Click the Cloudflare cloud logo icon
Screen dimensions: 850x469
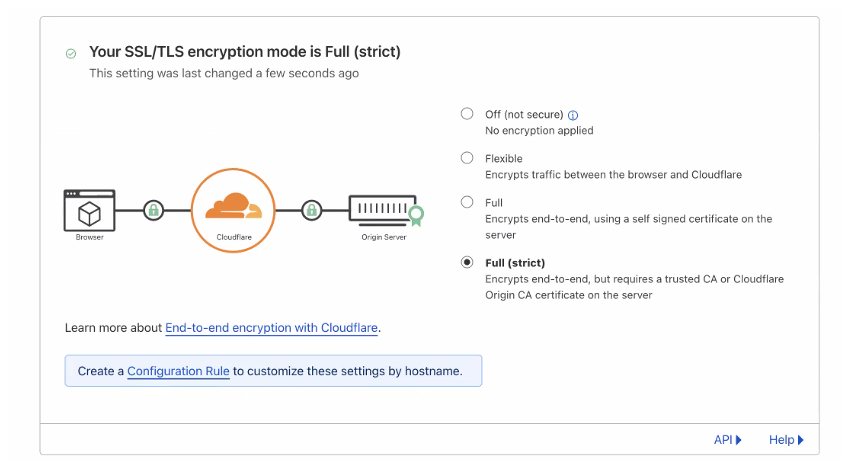coord(232,206)
